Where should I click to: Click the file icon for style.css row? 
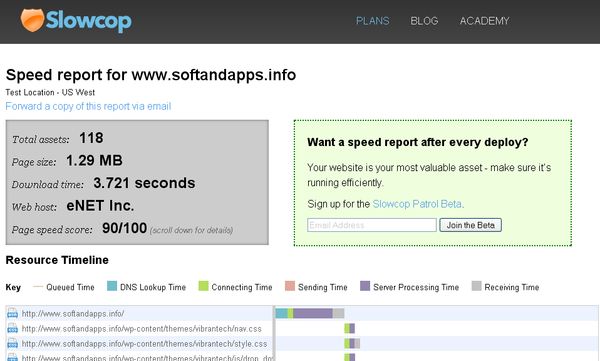(12, 344)
